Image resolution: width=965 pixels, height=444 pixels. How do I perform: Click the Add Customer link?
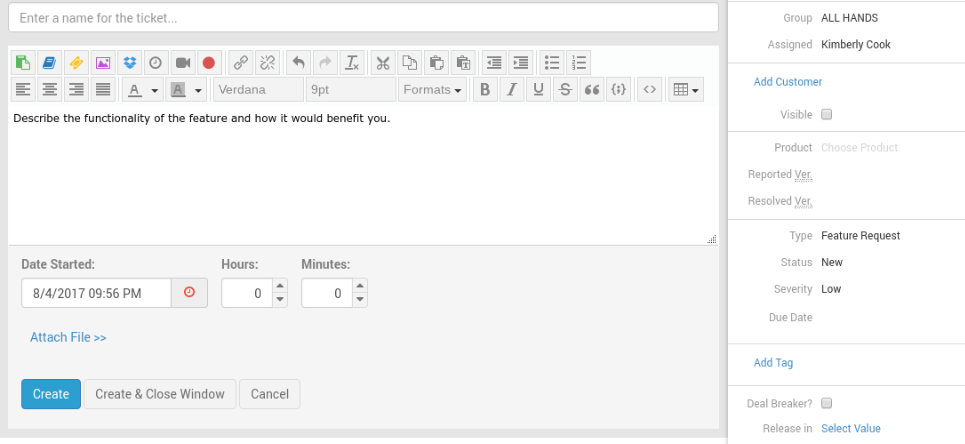point(788,82)
